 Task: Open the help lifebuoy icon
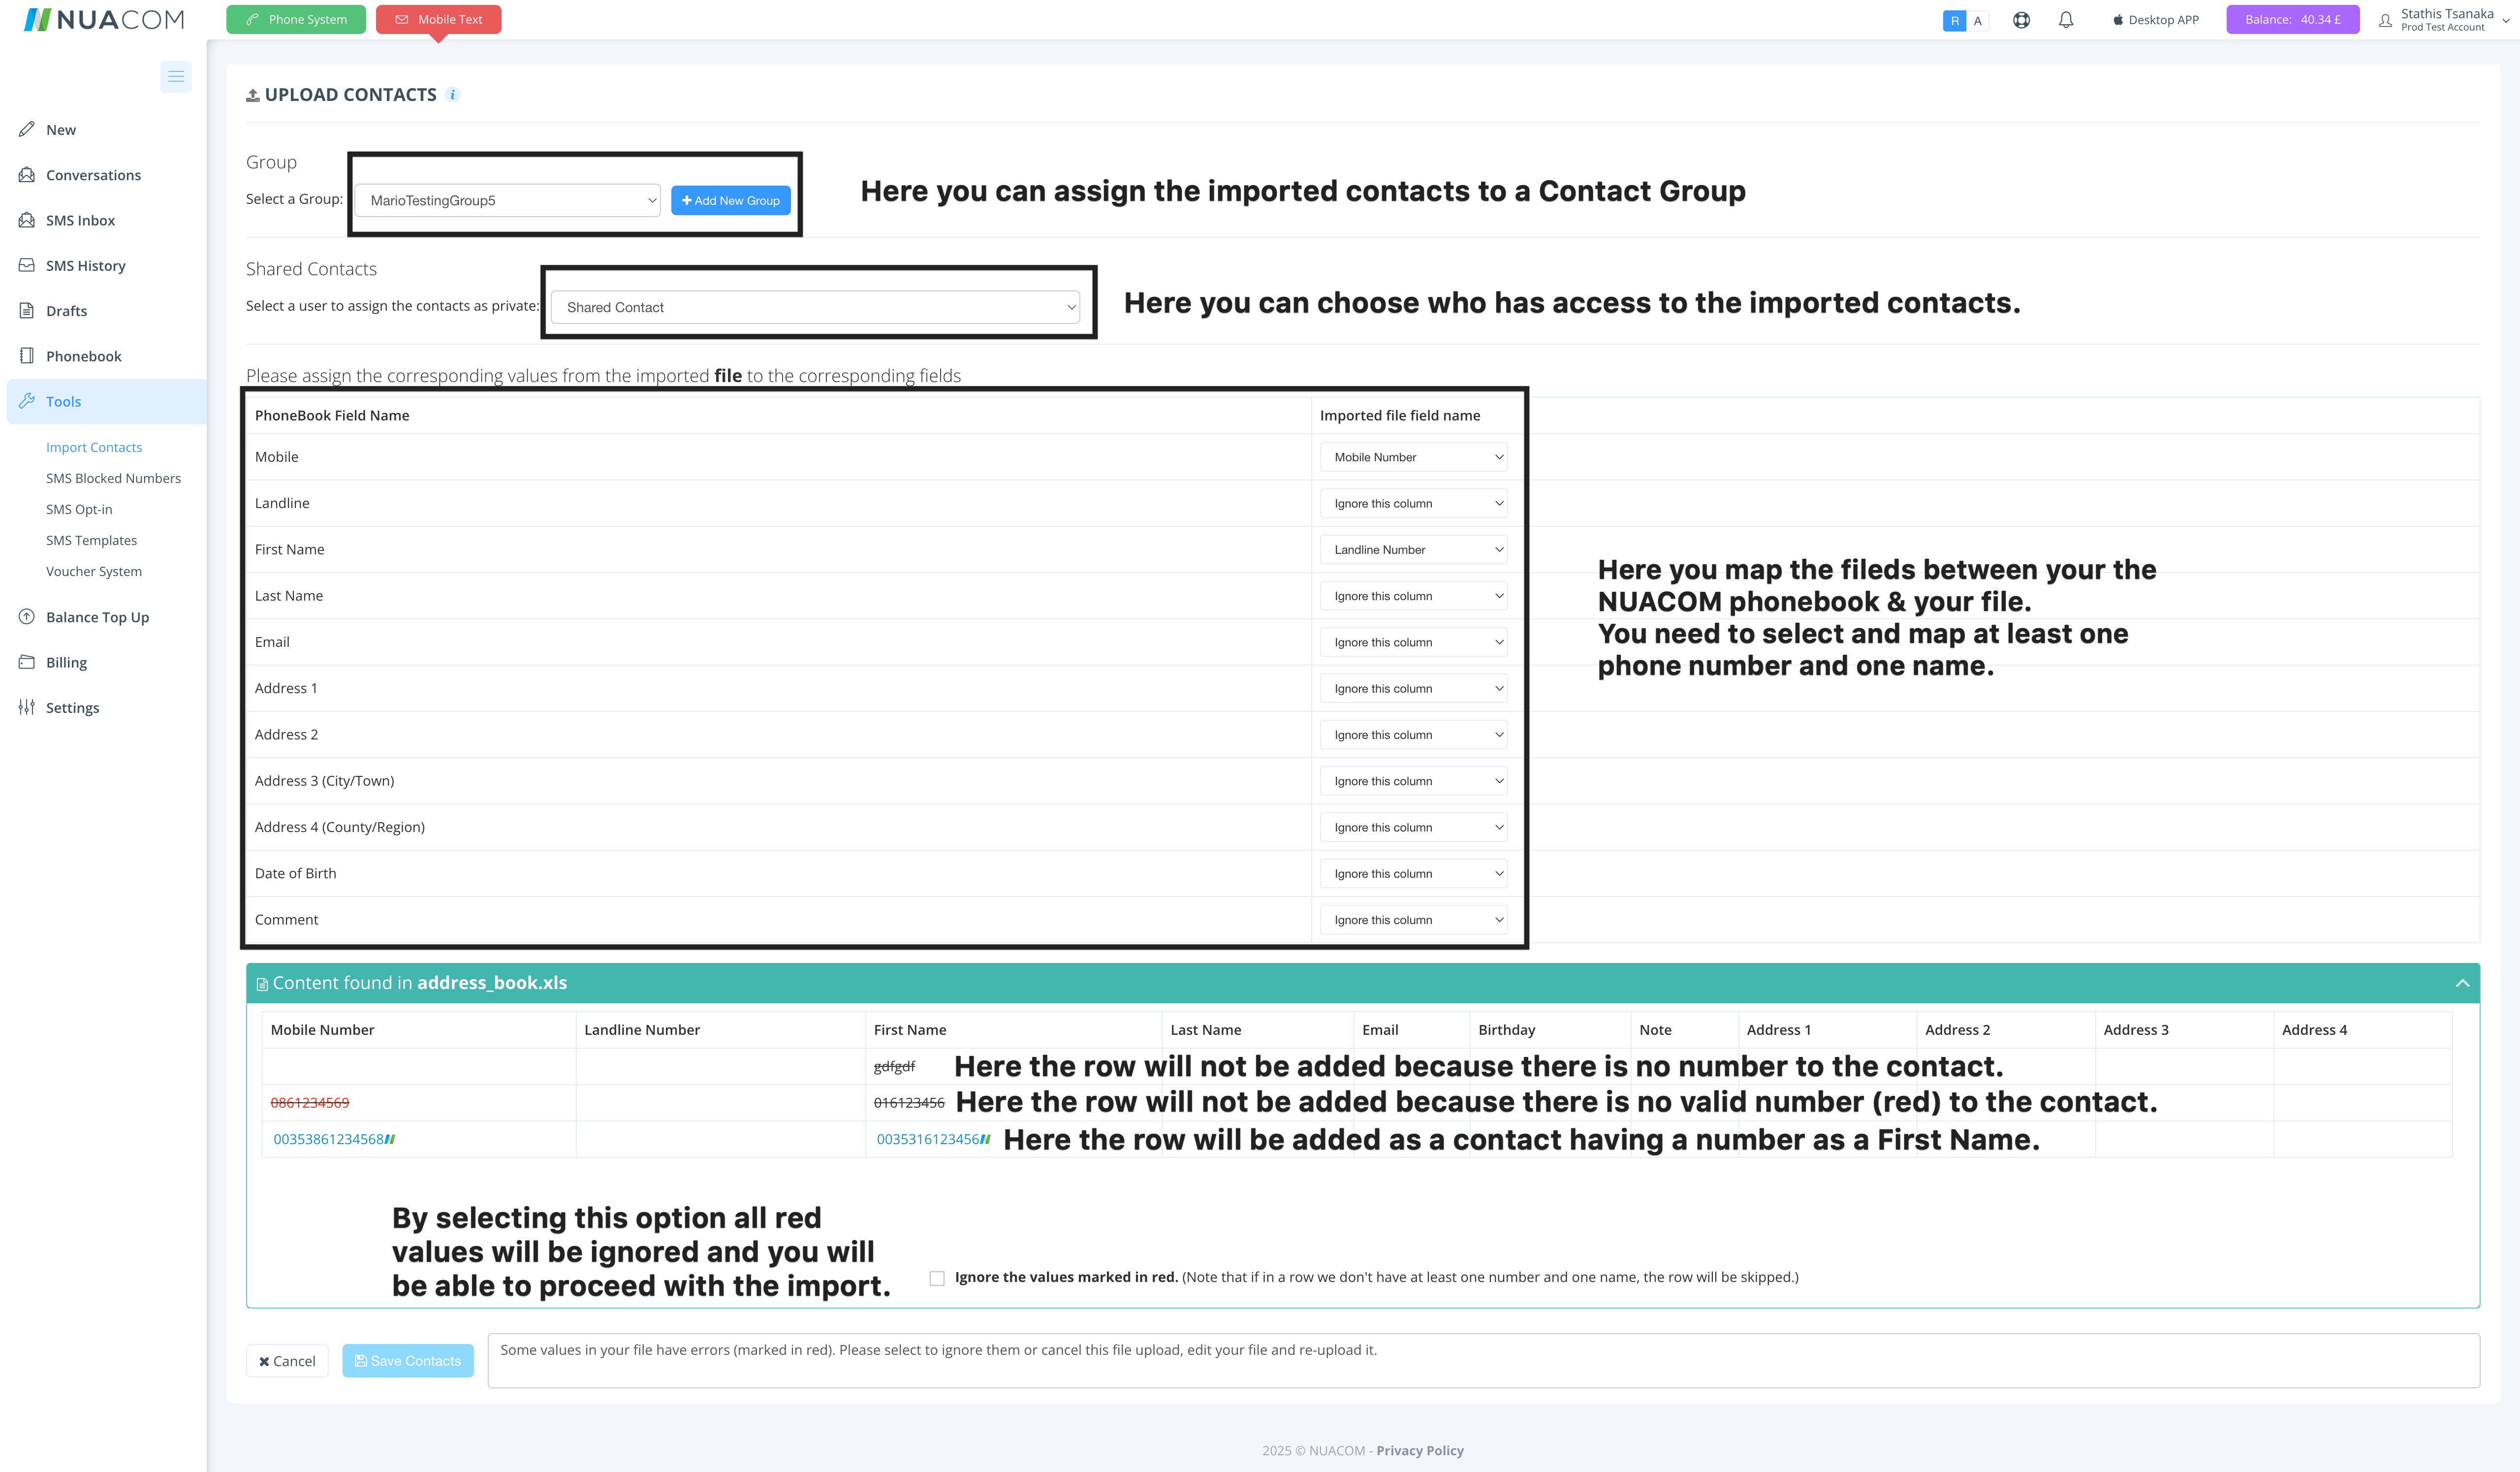[x=2021, y=20]
